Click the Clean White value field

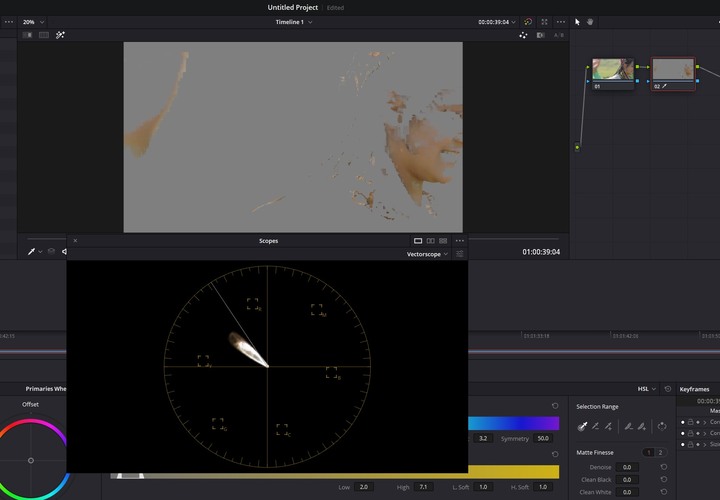(x=627, y=492)
